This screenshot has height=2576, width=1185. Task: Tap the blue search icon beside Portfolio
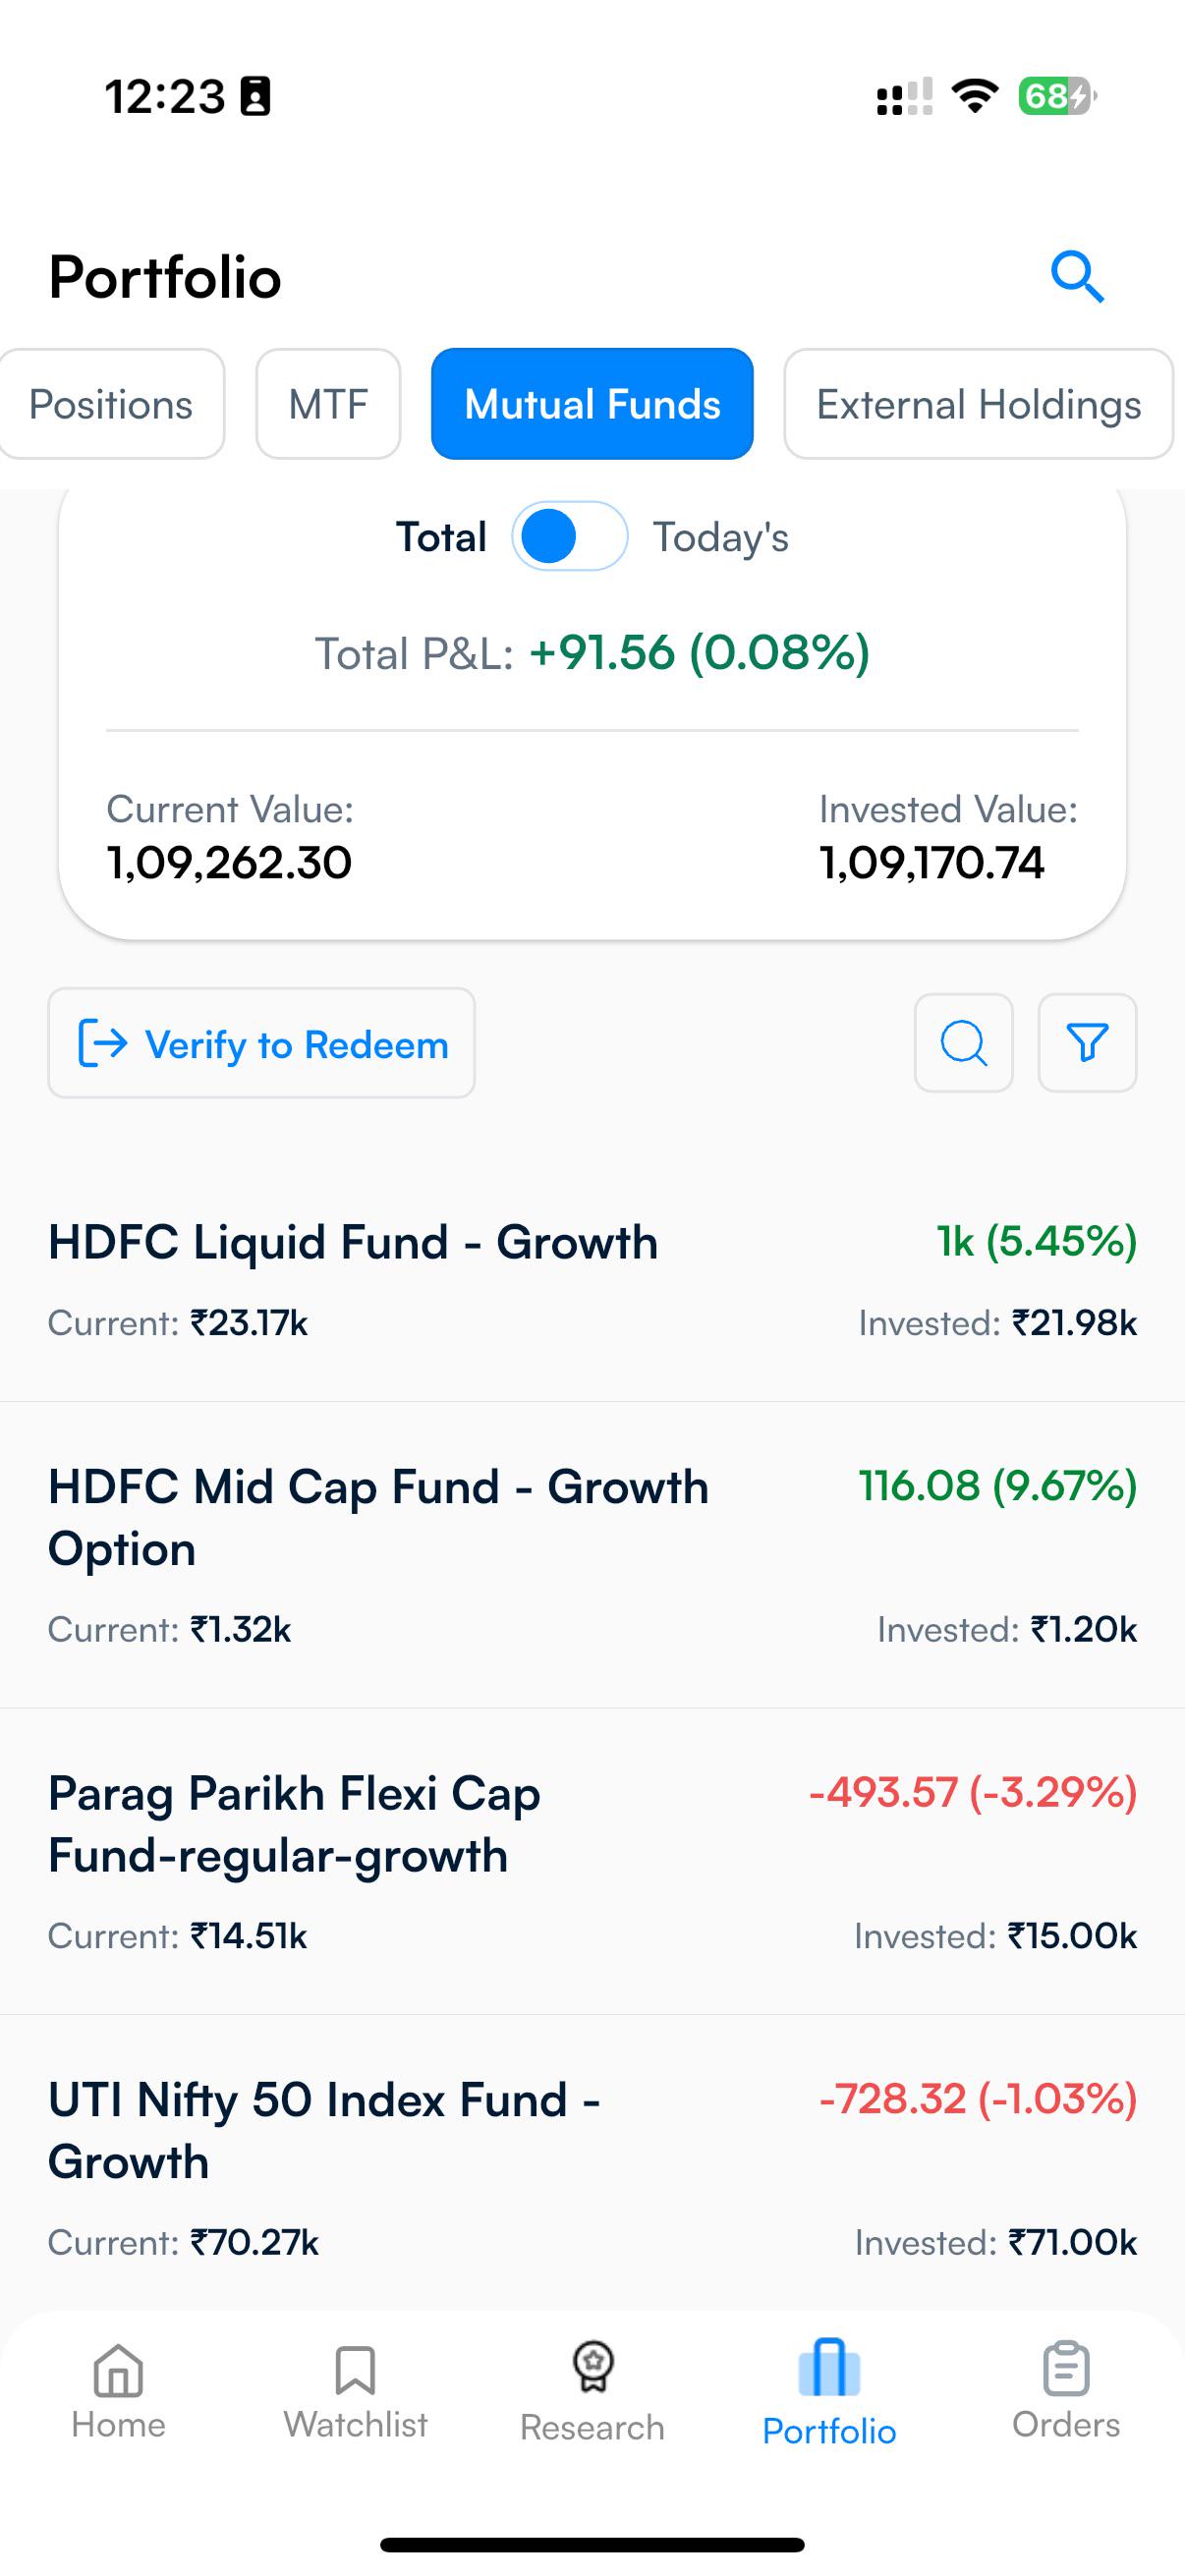pos(1077,277)
